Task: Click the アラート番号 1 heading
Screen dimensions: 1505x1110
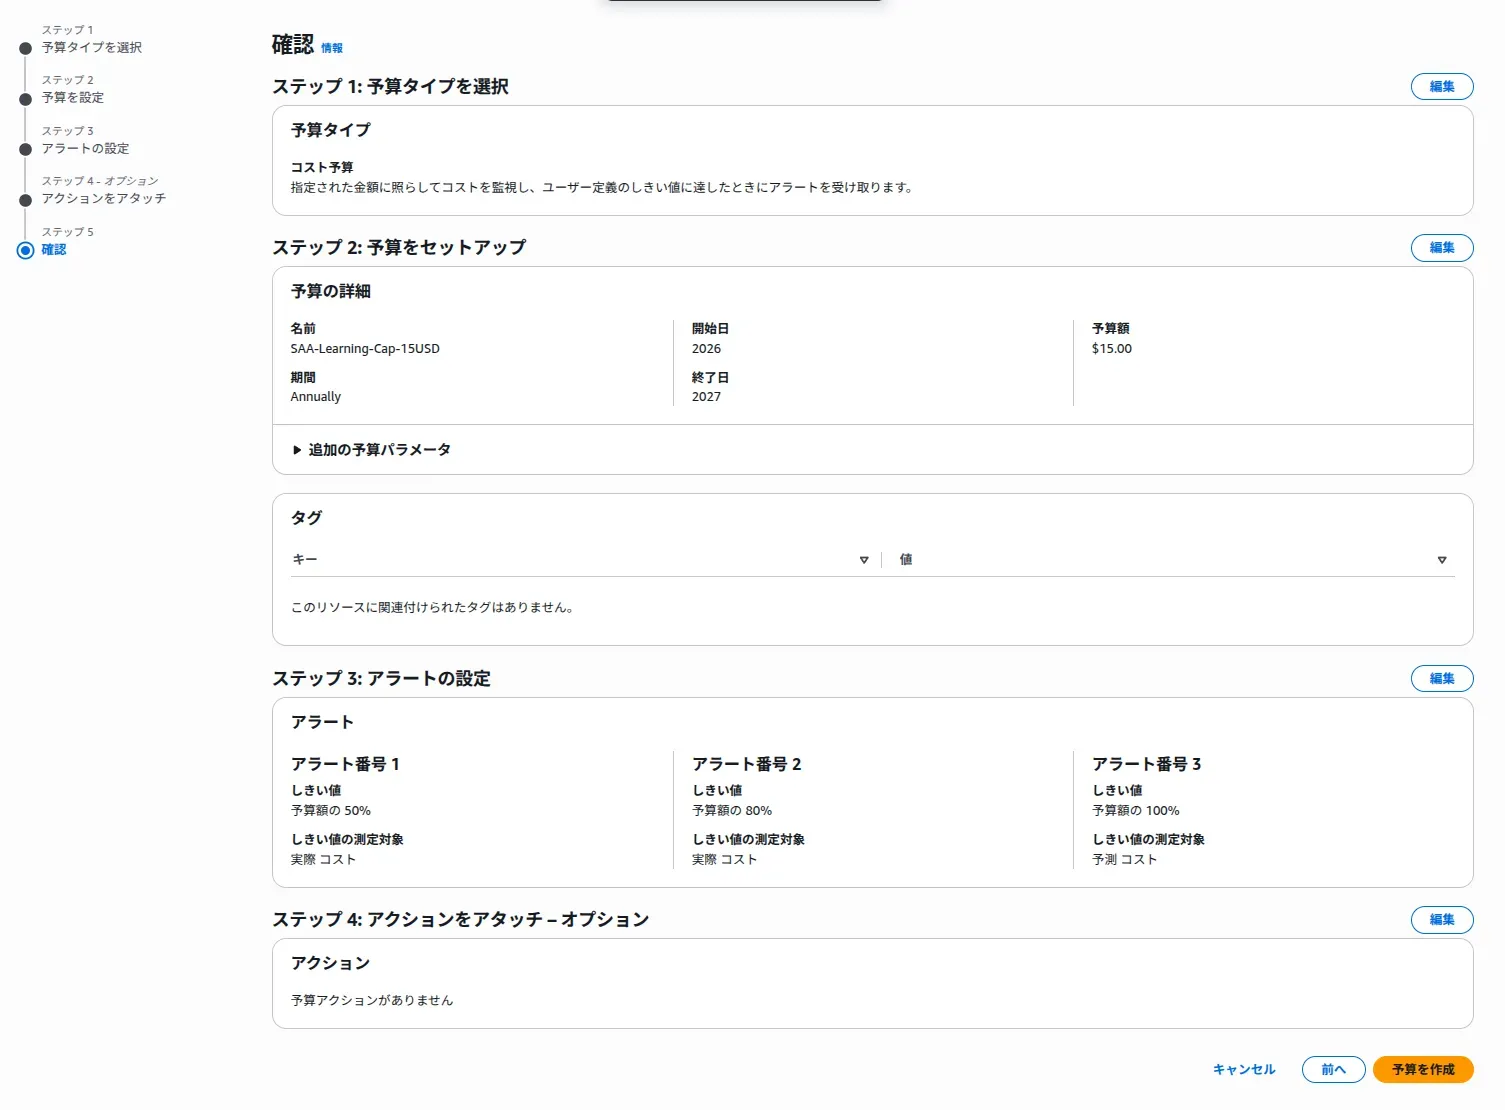Action: pyautogui.click(x=345, y=765)
